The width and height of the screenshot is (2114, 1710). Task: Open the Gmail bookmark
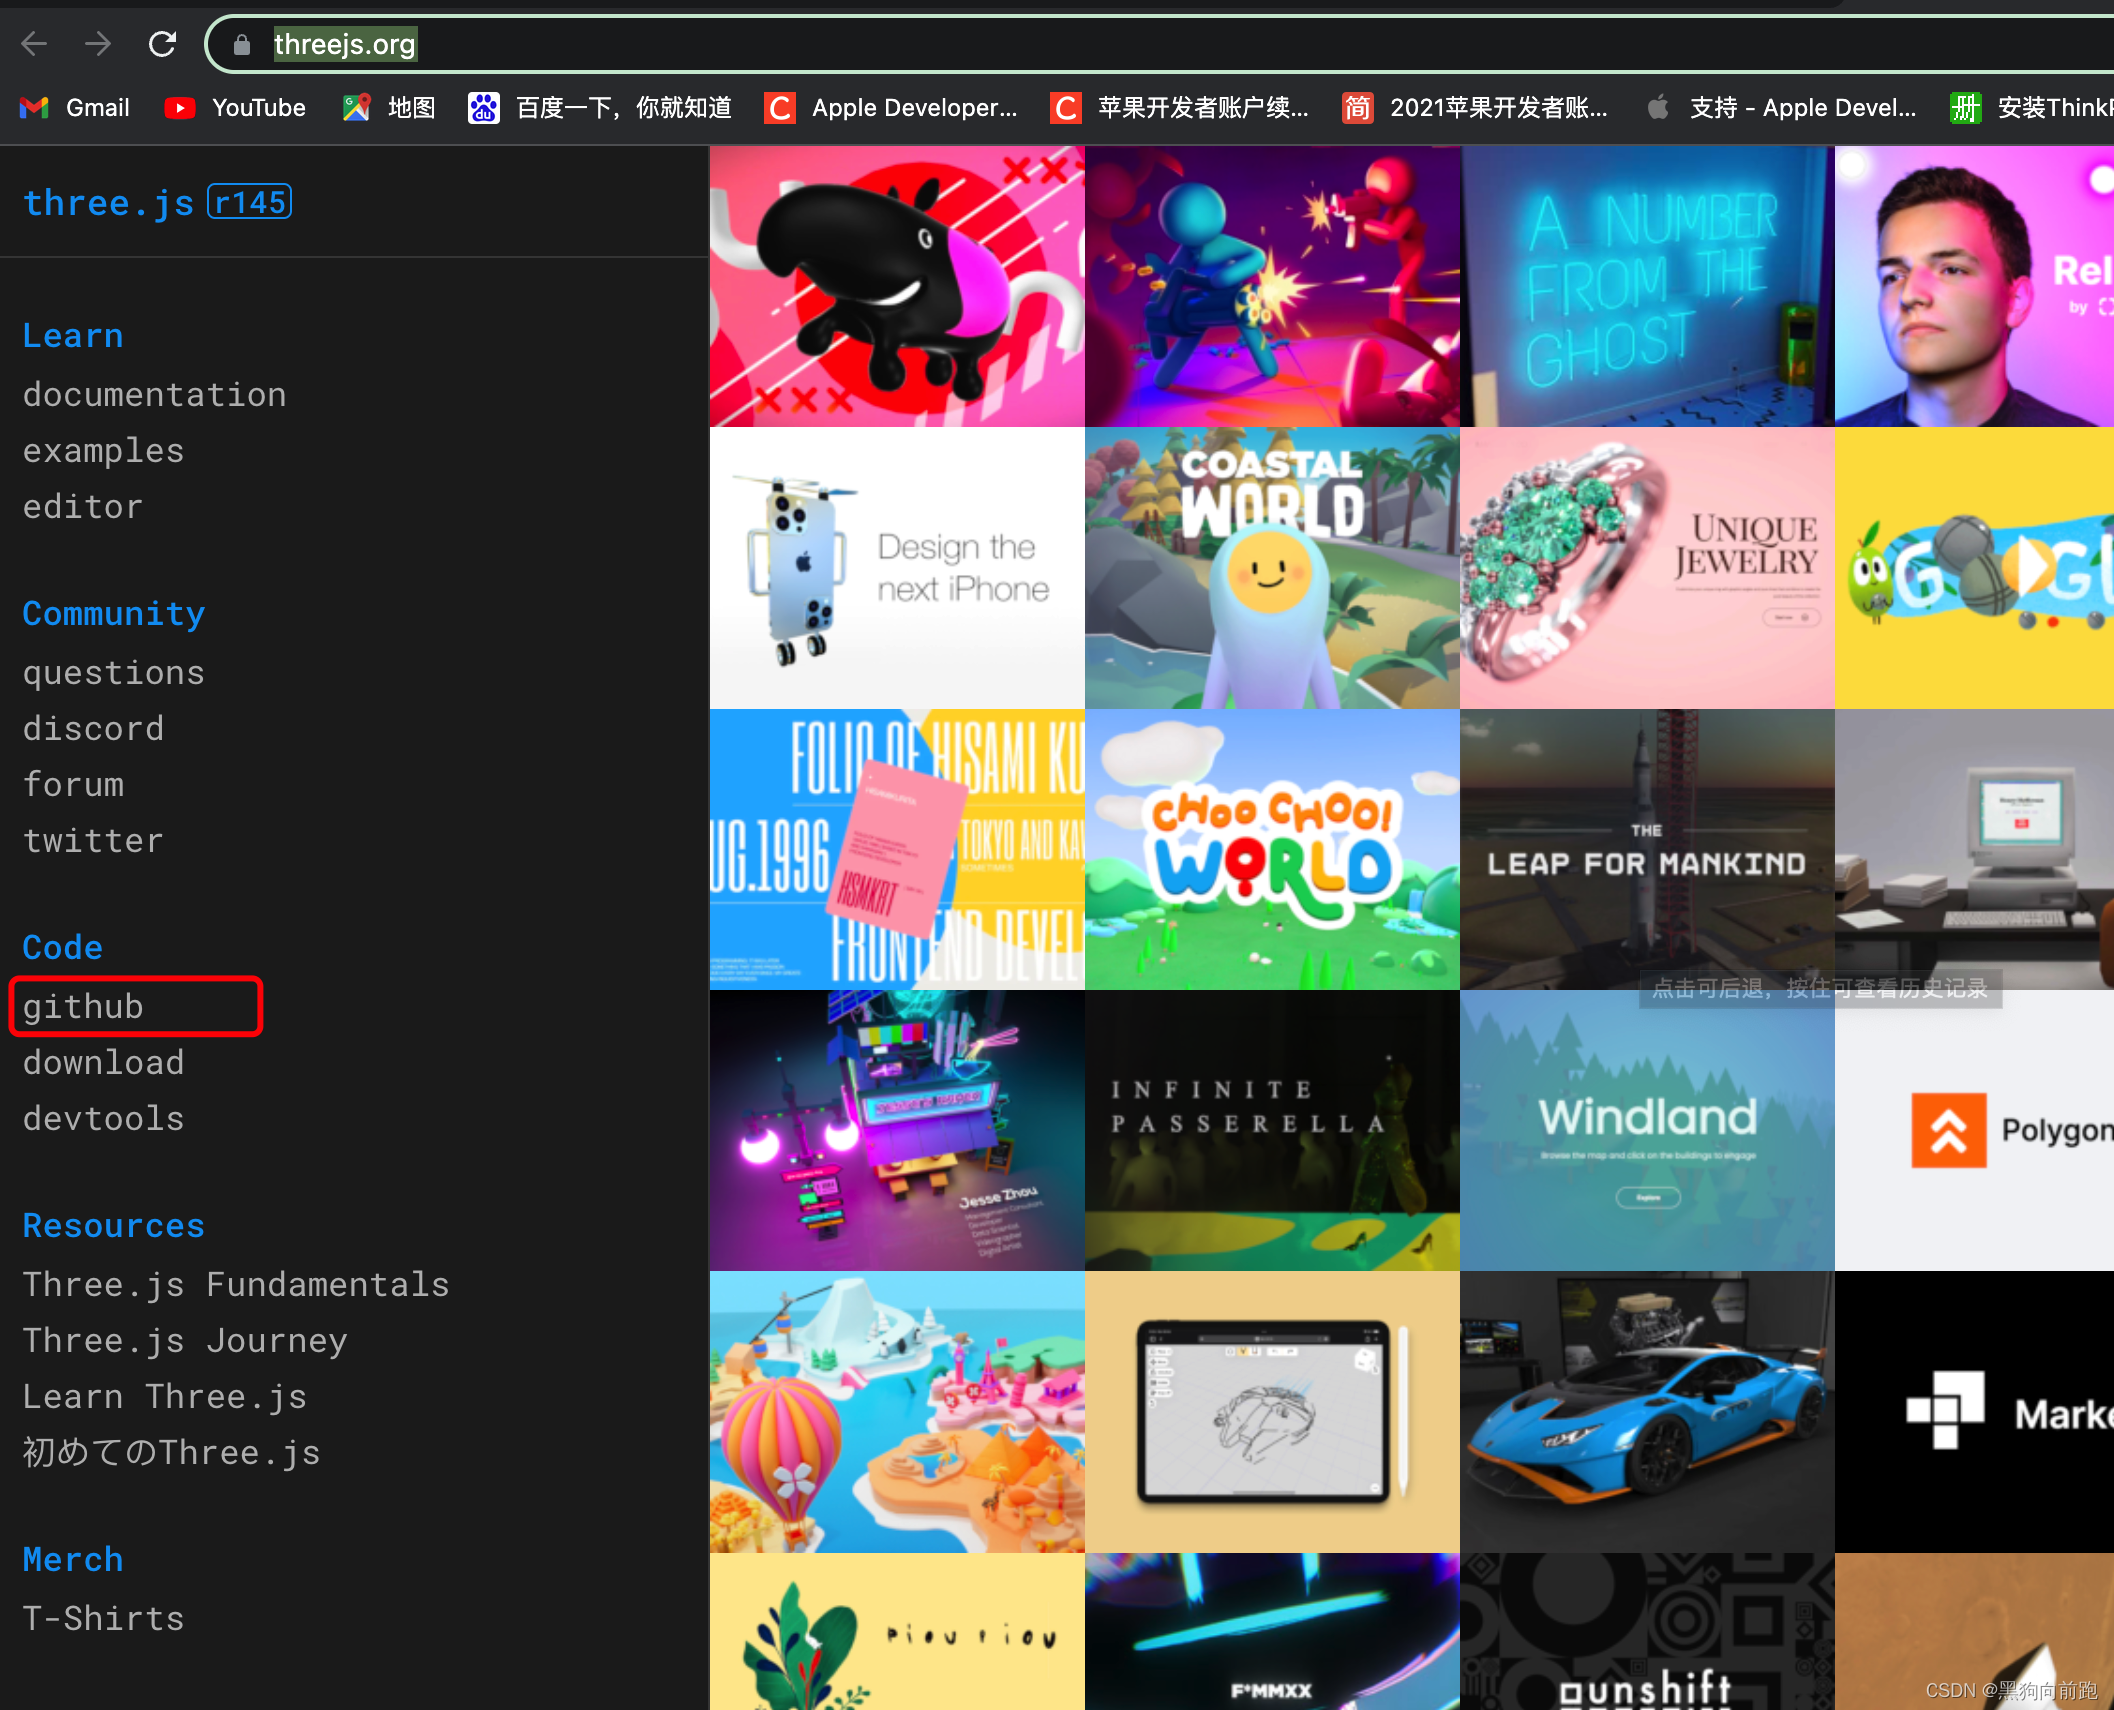pos(75,108)
